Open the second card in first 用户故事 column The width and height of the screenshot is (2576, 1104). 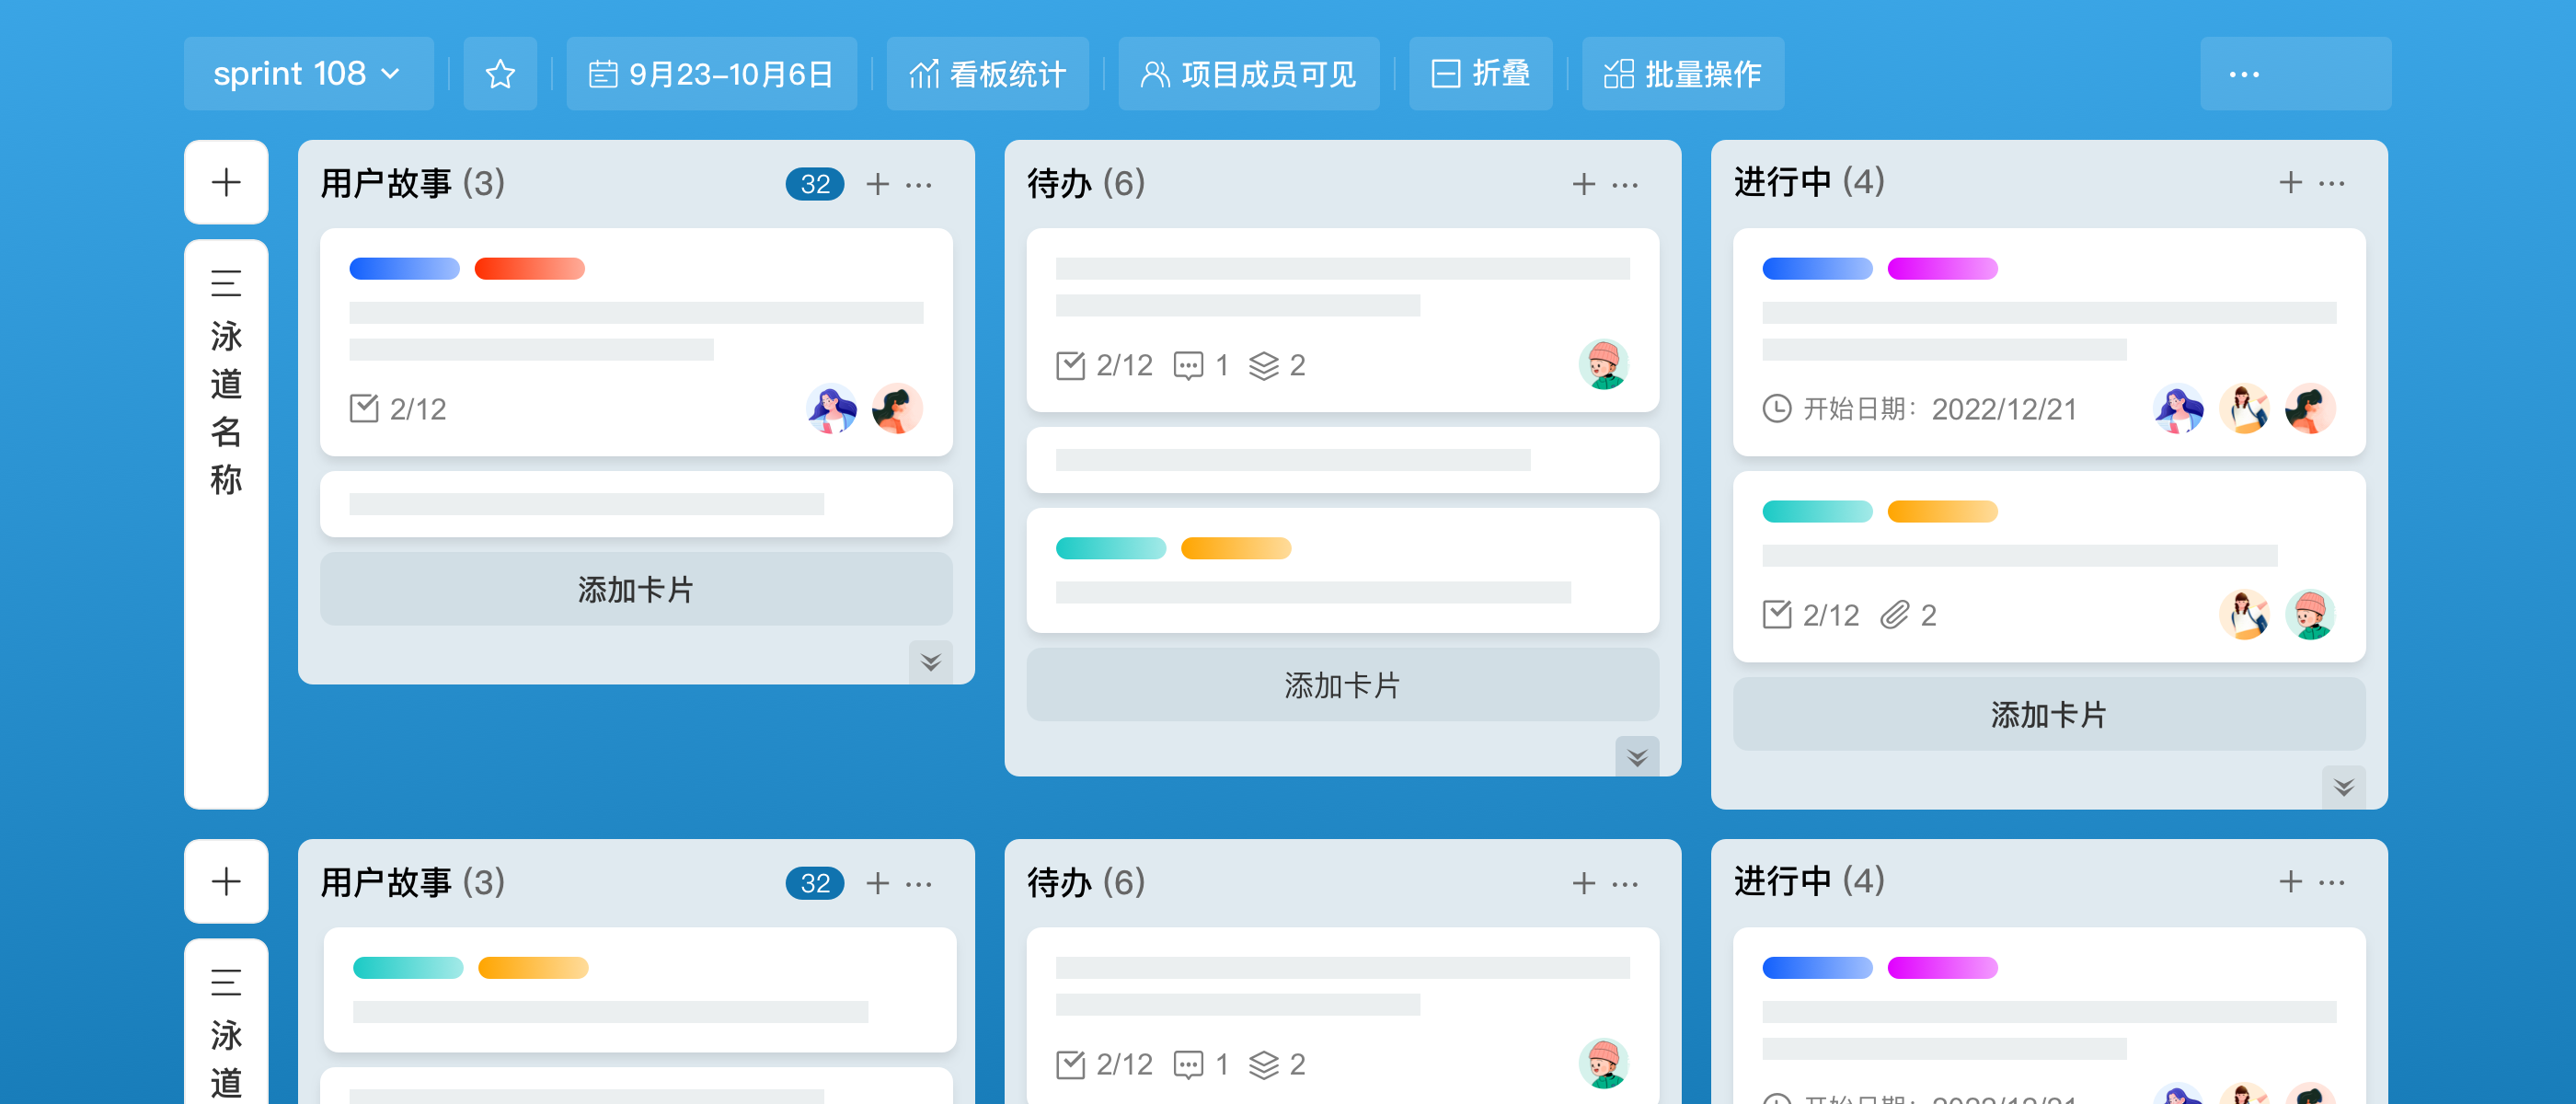(x=636, y=504)
